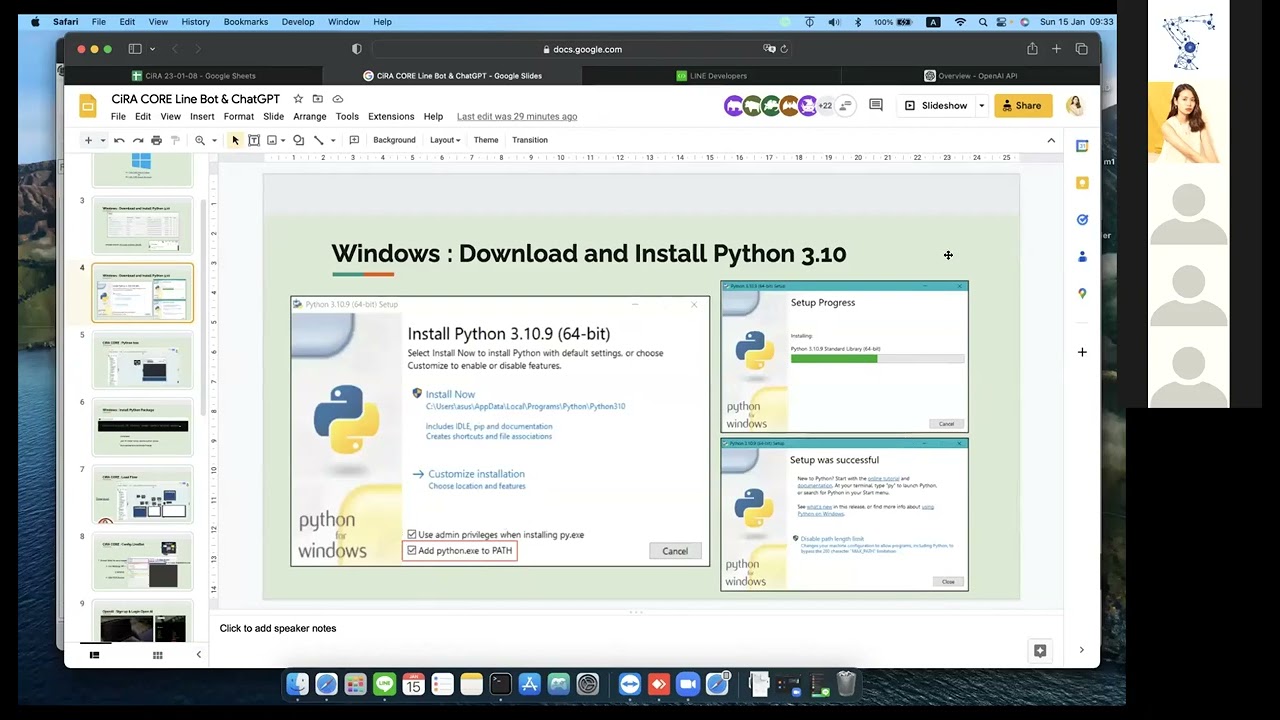
Task: Open comment history icon
Action: tap(876, 105)
